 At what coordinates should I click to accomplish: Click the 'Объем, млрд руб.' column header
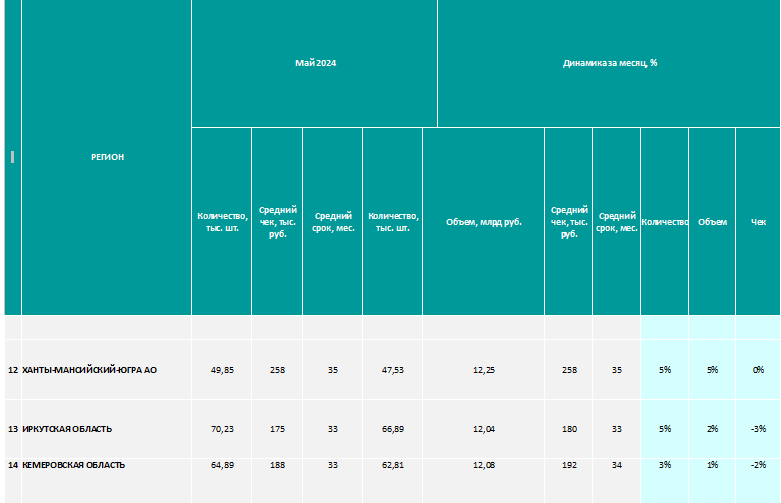[483, 222]
